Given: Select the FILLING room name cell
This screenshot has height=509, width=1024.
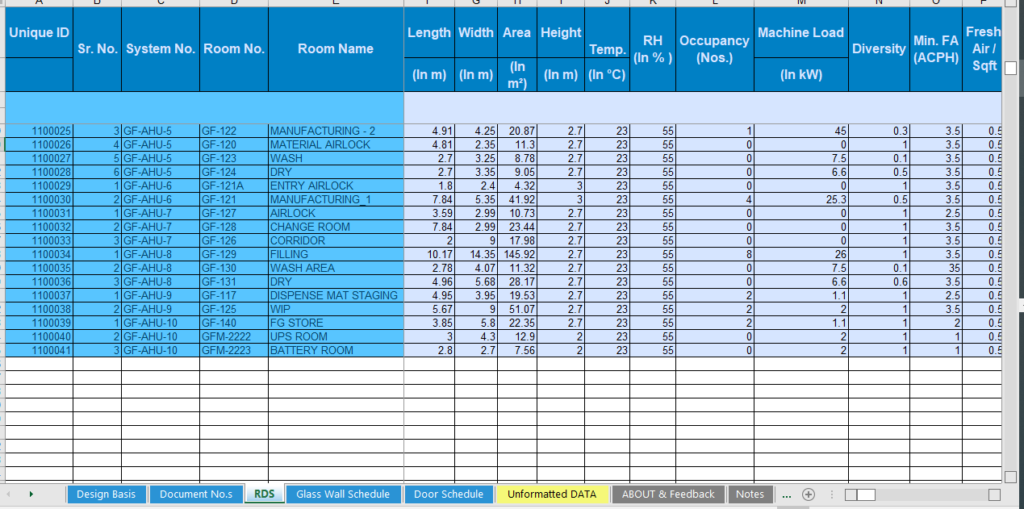Looking at the screenshot, I should click(x=335, y=255).
